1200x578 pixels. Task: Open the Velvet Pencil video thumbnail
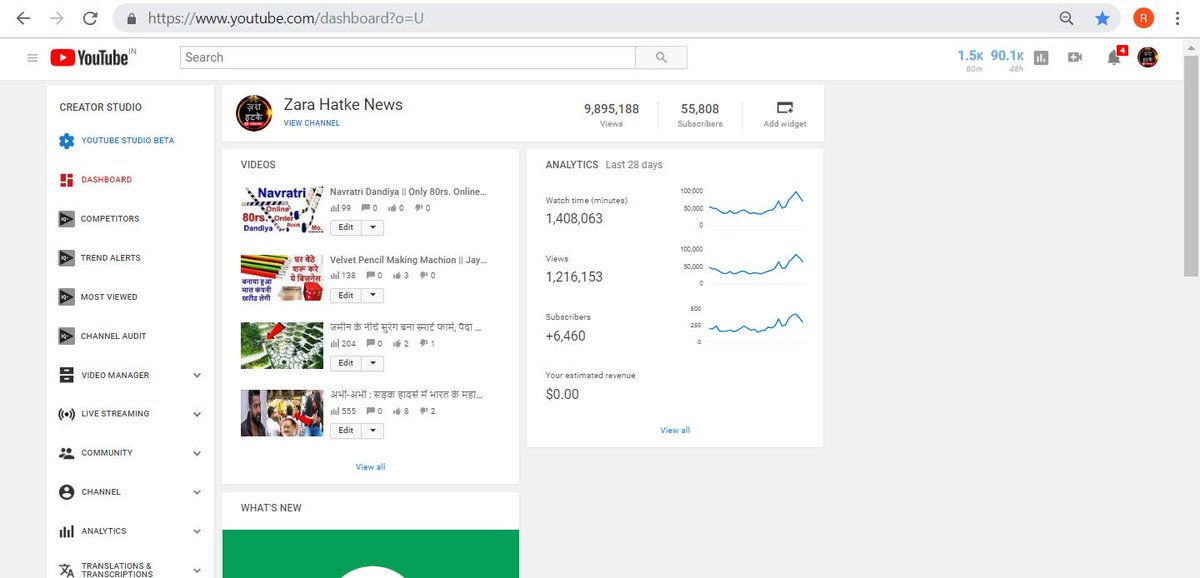(282, 278)
